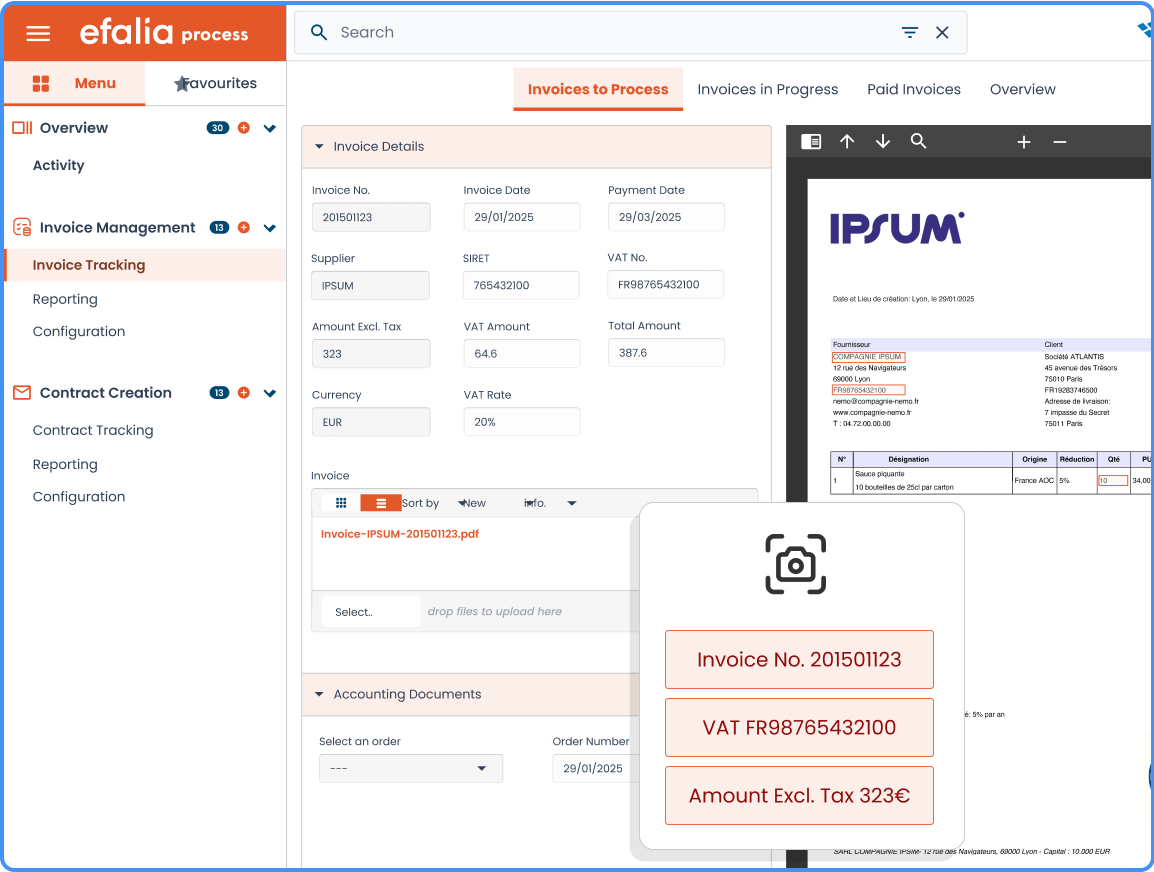Add new item in Invoice Management
Image resolution: width=1154 pixels, height=872 pixels.
(x=244, y=227)
